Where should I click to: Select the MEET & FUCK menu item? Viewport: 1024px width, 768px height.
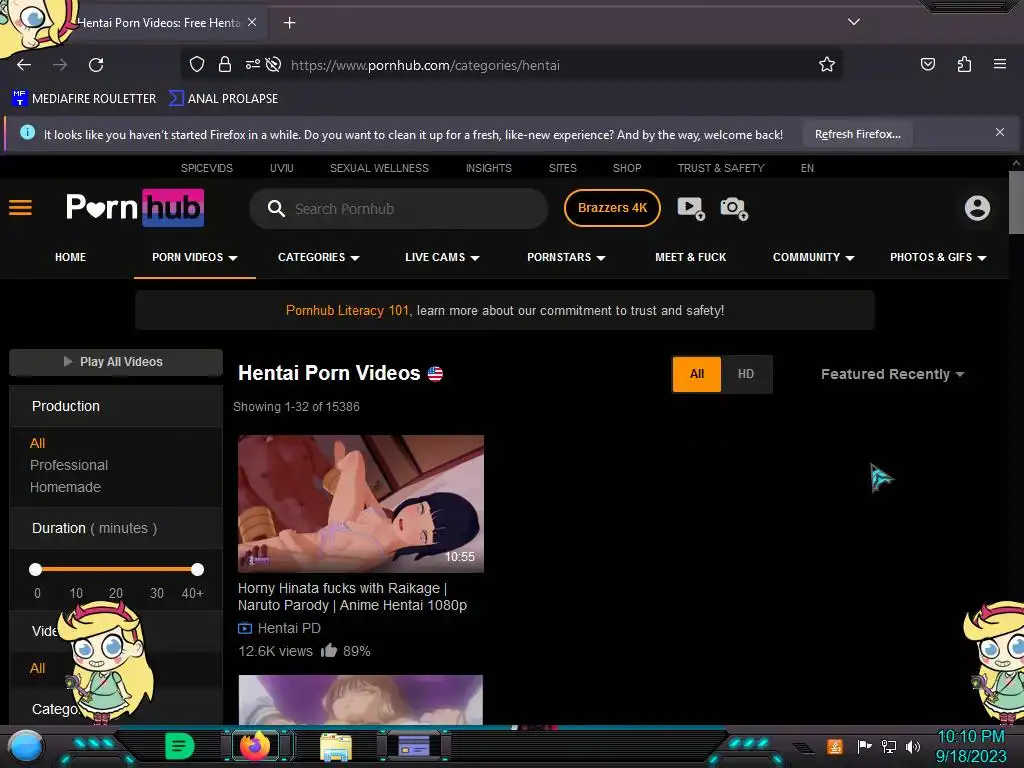[690, 257]
